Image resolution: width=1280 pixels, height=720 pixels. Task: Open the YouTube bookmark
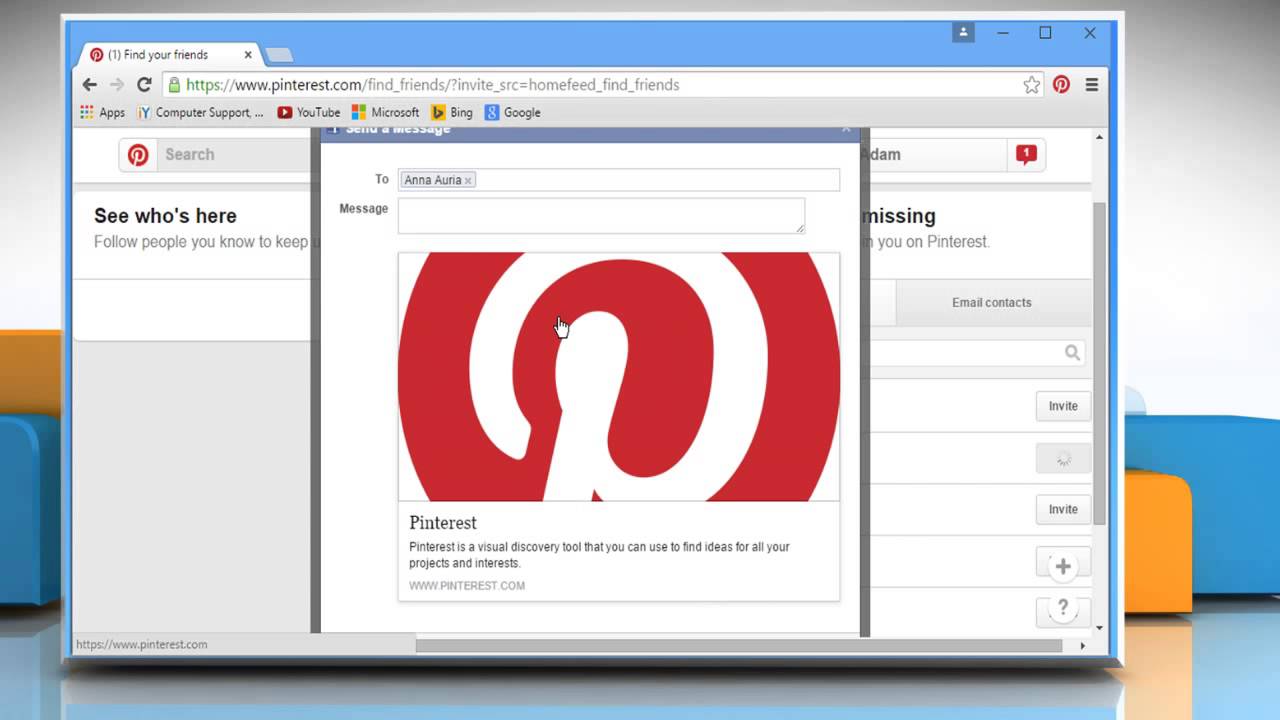[x=308, y=112]
